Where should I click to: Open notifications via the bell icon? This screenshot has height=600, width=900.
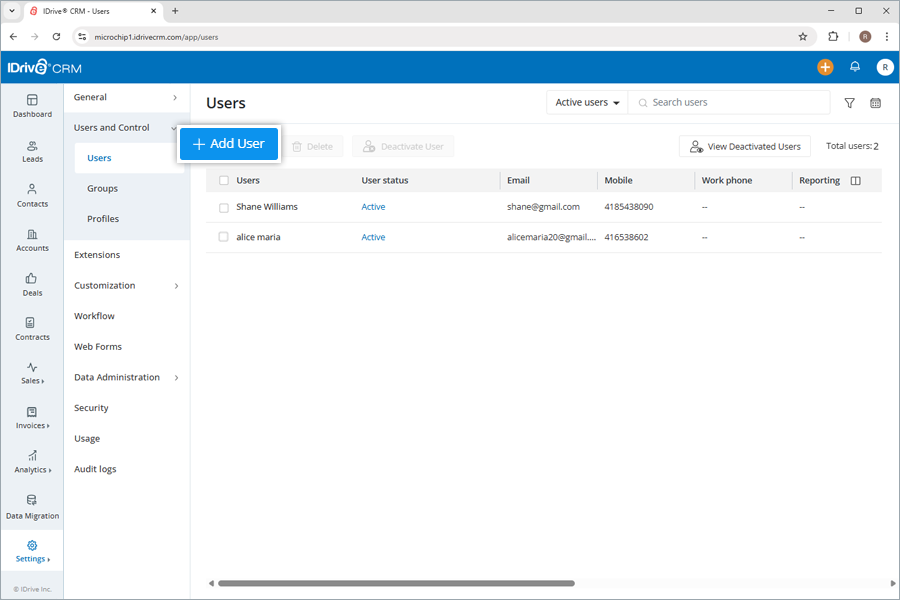(x=855, y=67)
